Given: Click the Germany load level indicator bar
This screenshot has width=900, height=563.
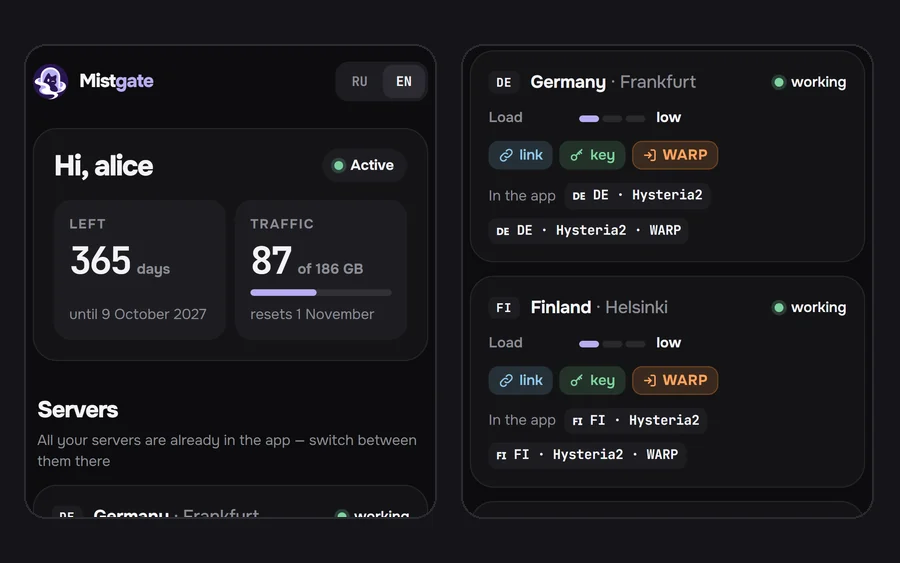Looking at the screenshot, I should tap(612, 118).
